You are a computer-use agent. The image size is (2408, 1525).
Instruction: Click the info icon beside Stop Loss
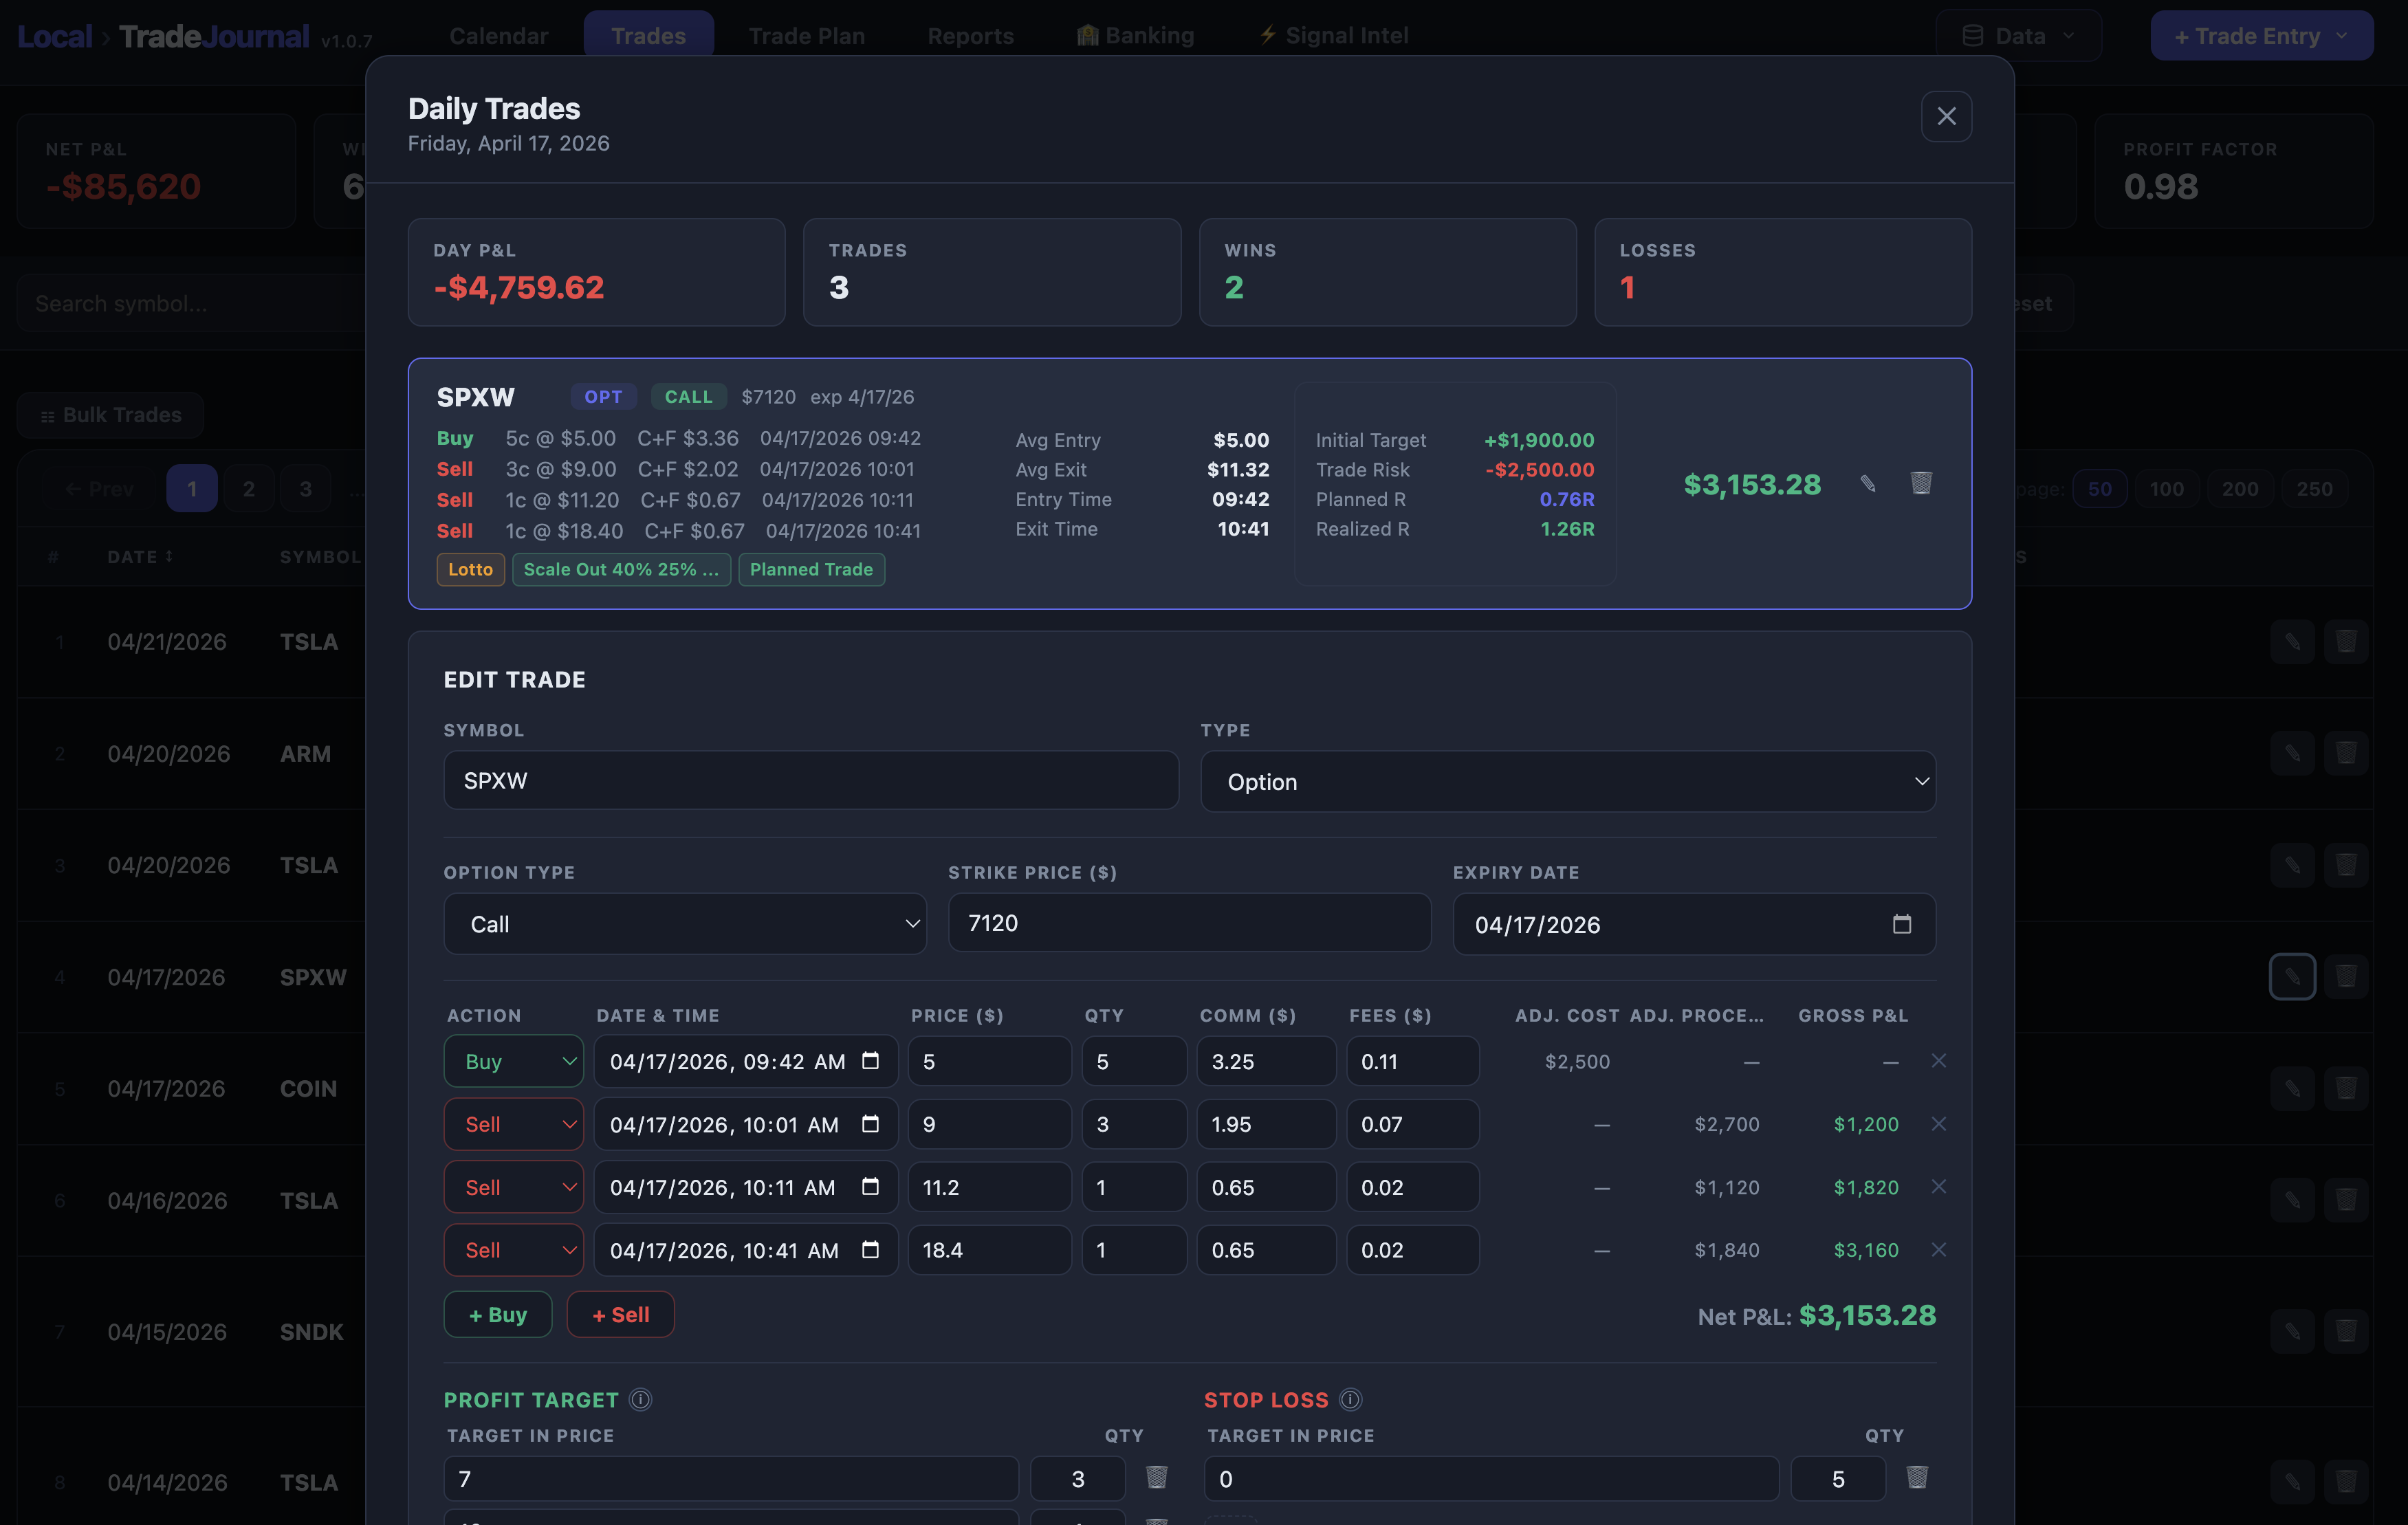(1349, 1400)
